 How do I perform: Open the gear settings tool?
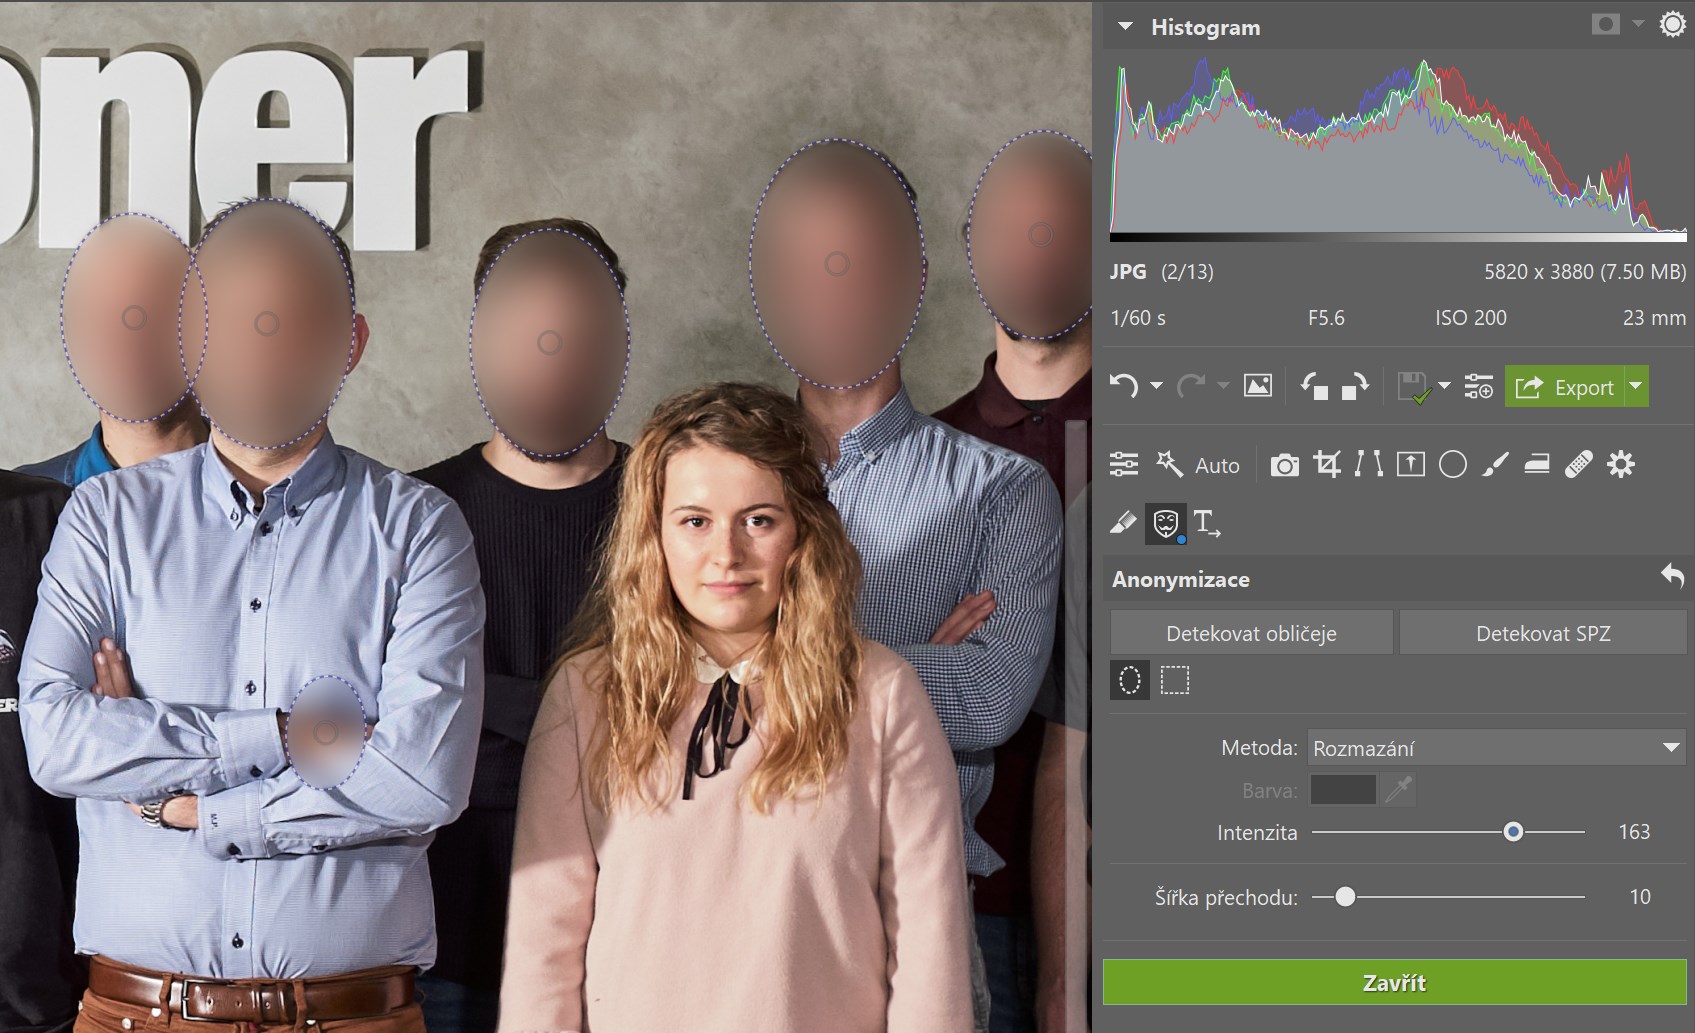(x=1621, y=464)
